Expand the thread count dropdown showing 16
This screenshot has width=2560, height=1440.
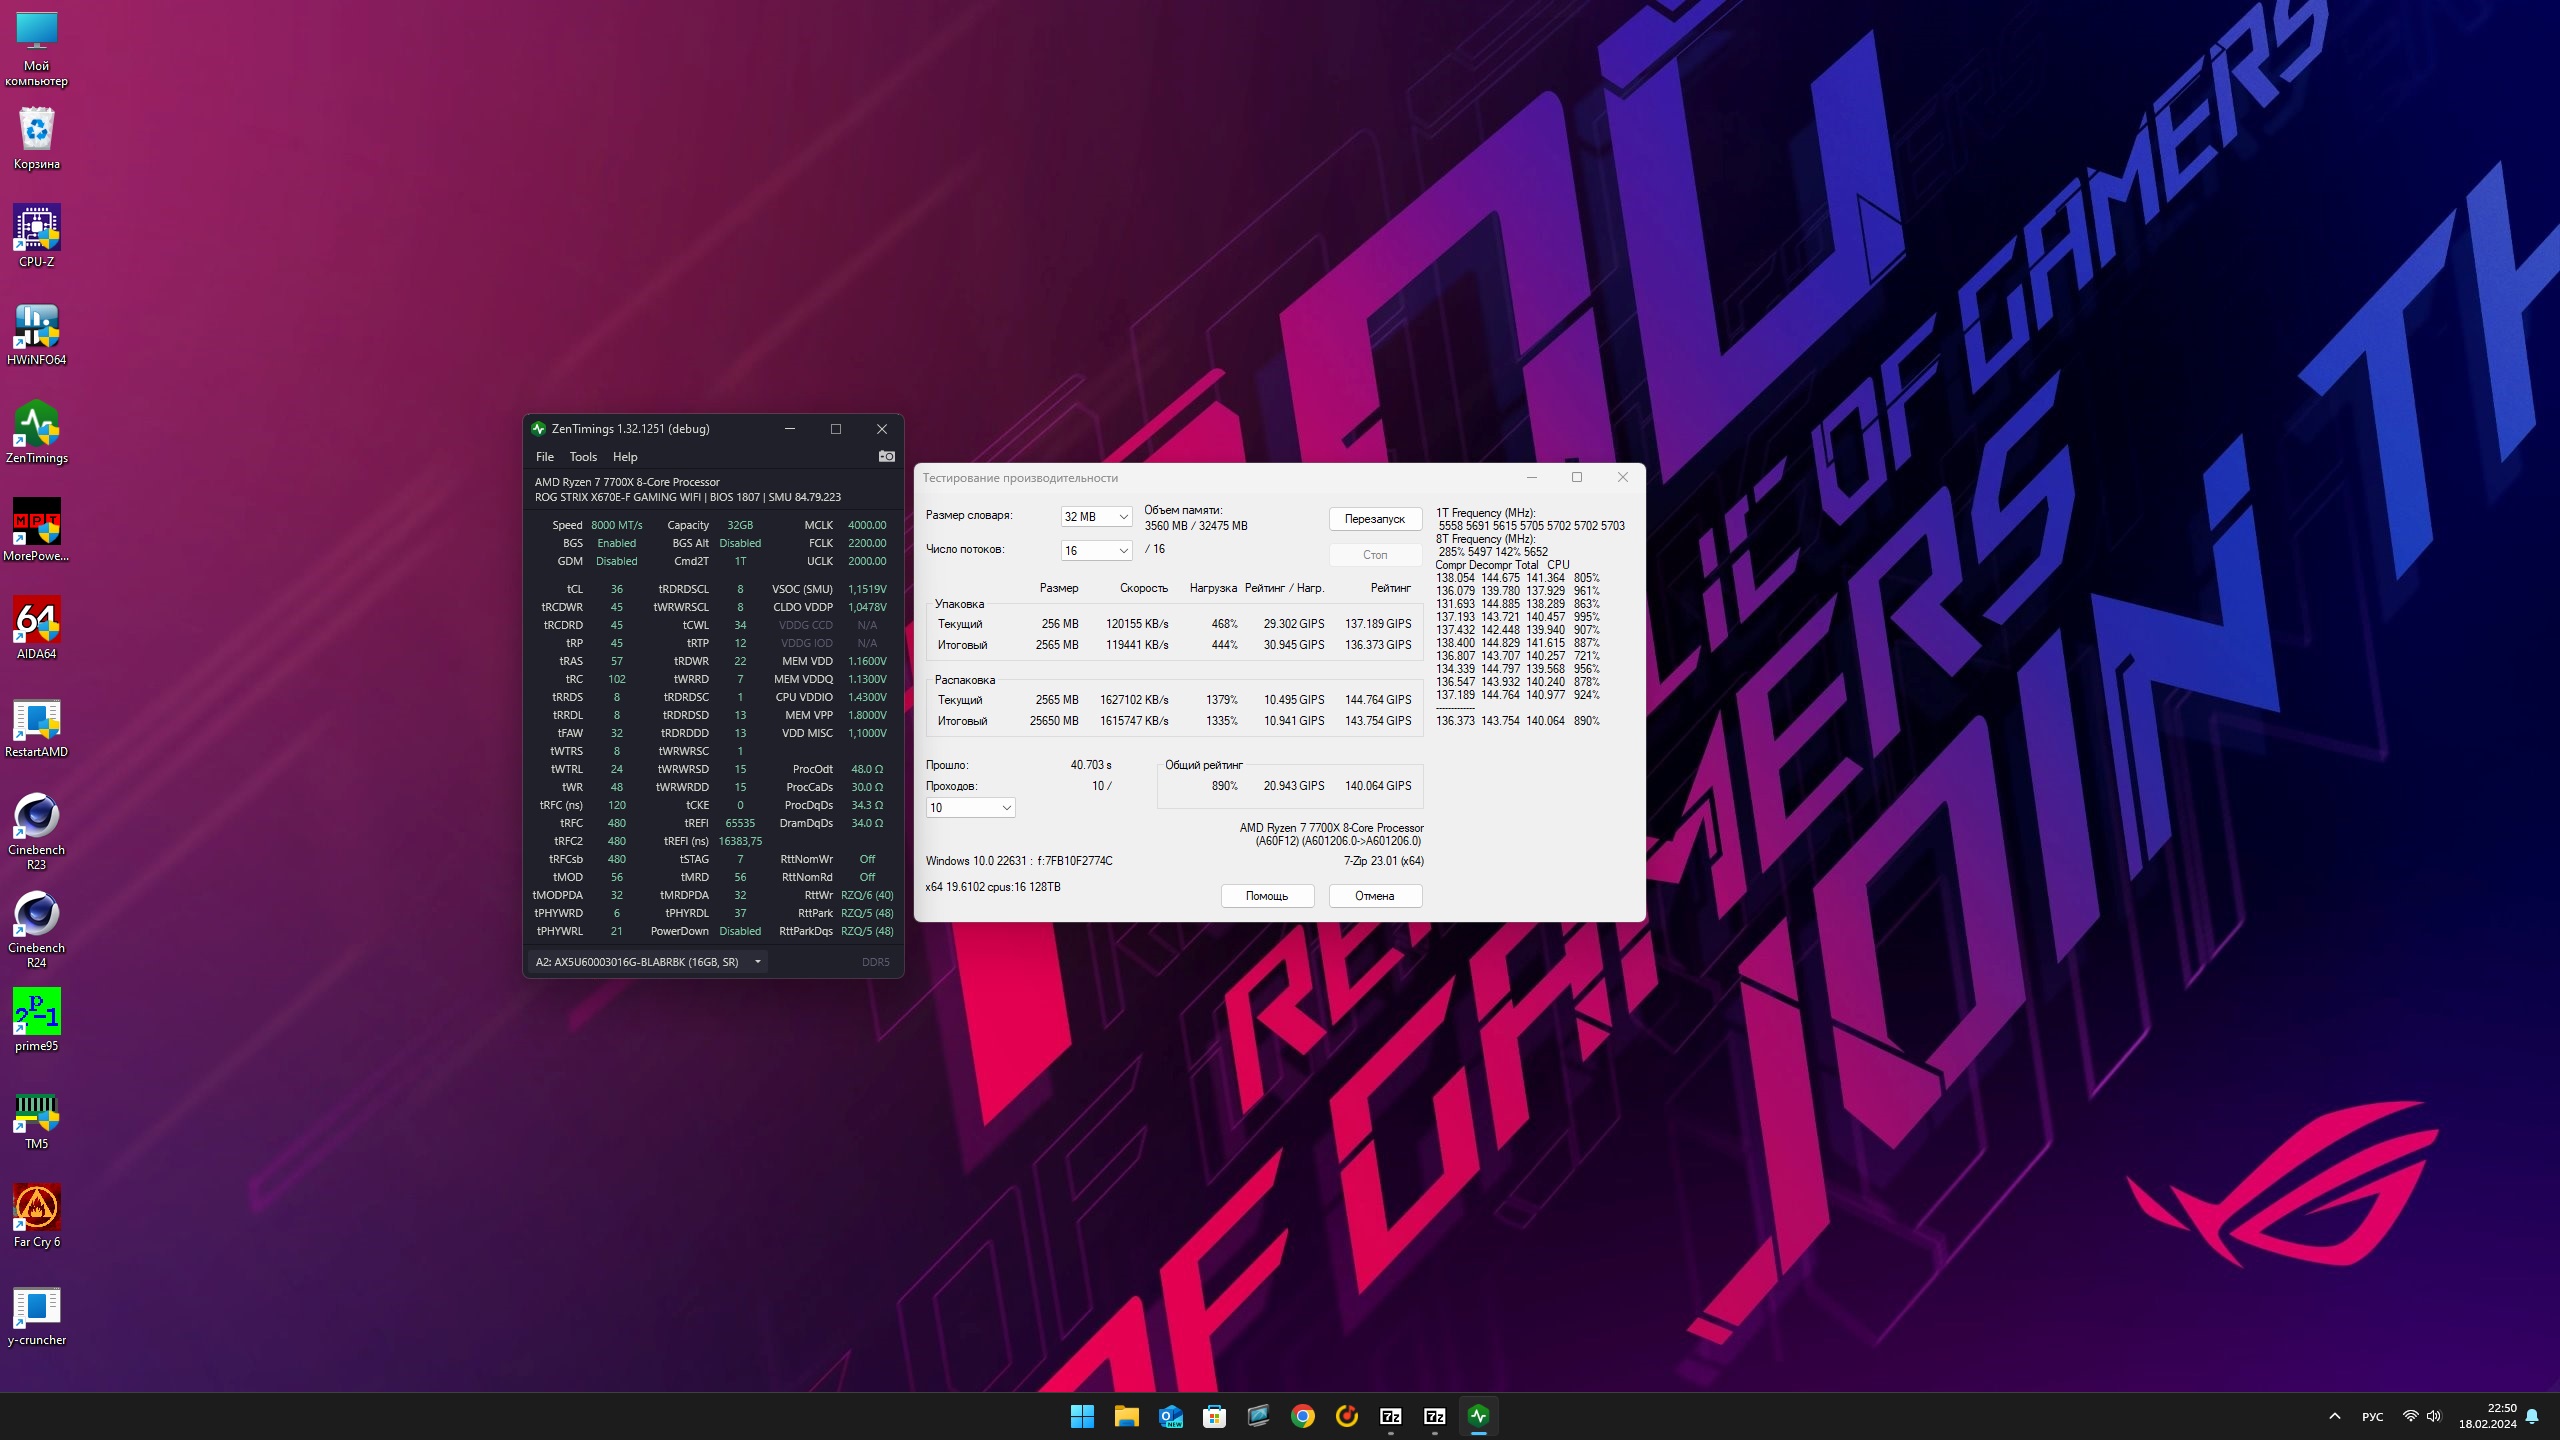click(1096, 551)
